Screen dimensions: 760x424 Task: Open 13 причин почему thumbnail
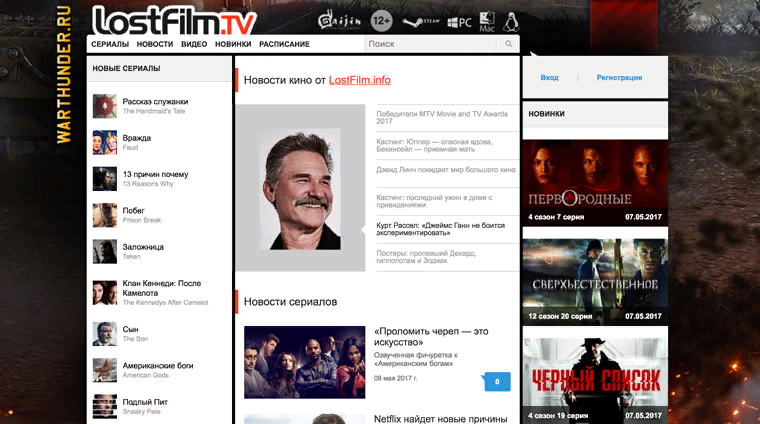pos(105,179)
